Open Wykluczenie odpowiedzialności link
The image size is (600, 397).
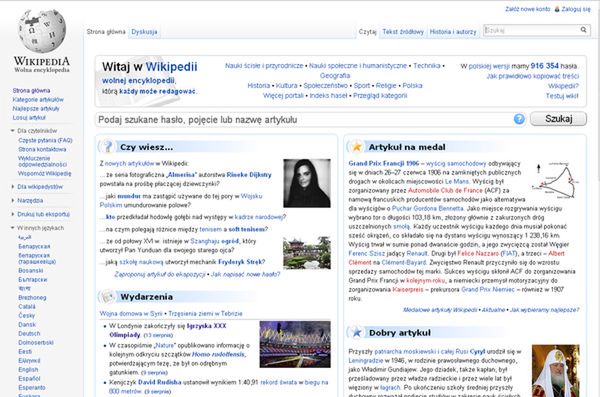[x=42, y=161]
